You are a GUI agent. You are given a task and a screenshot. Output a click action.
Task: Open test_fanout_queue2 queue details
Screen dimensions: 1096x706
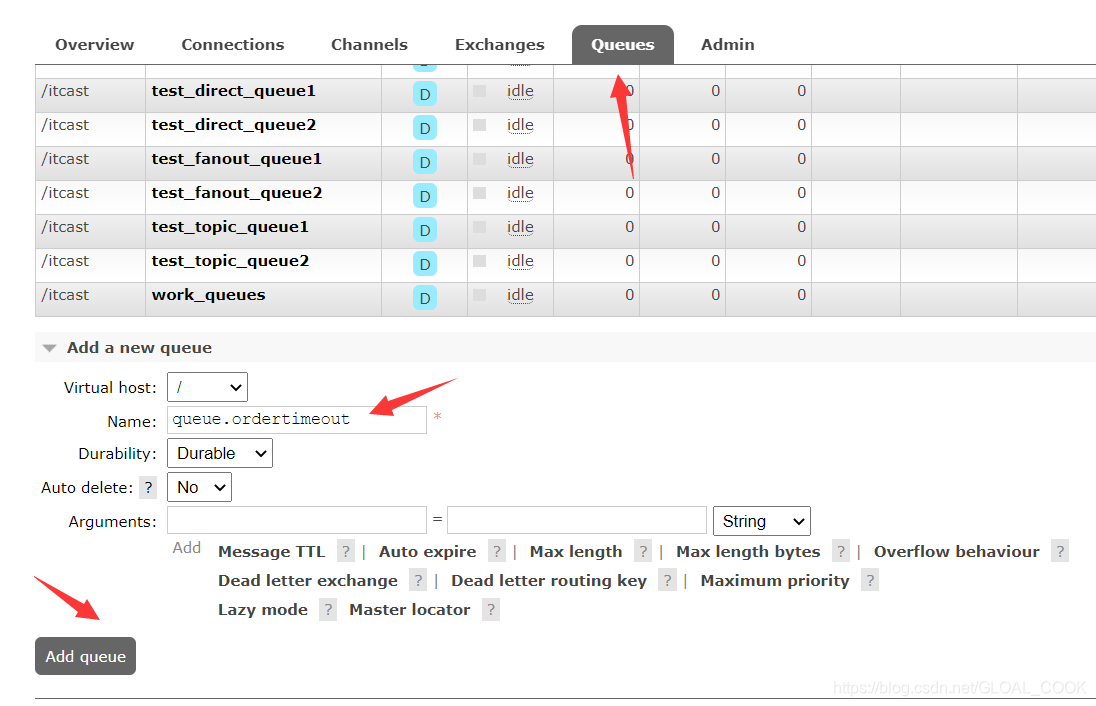click(x=237, y=193)
